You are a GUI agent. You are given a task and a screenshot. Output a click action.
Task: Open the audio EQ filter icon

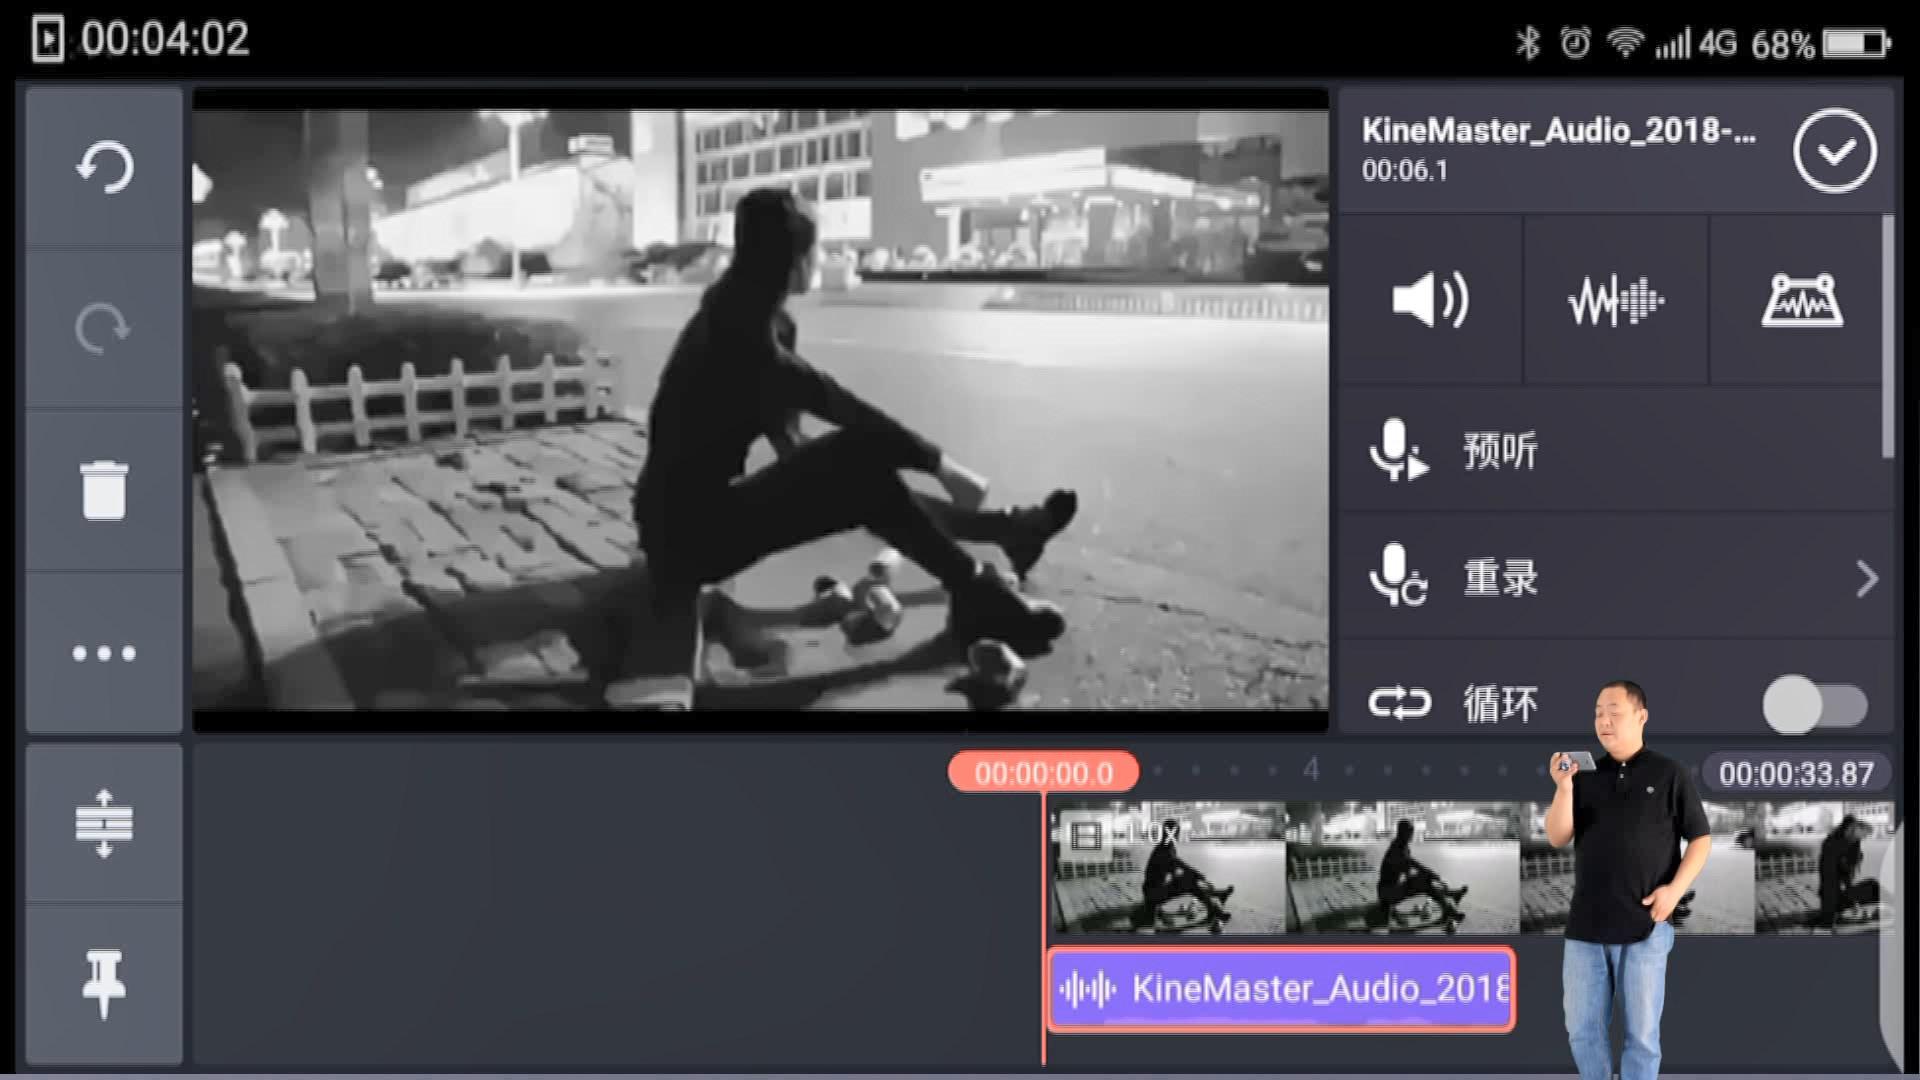point(1801,299)
